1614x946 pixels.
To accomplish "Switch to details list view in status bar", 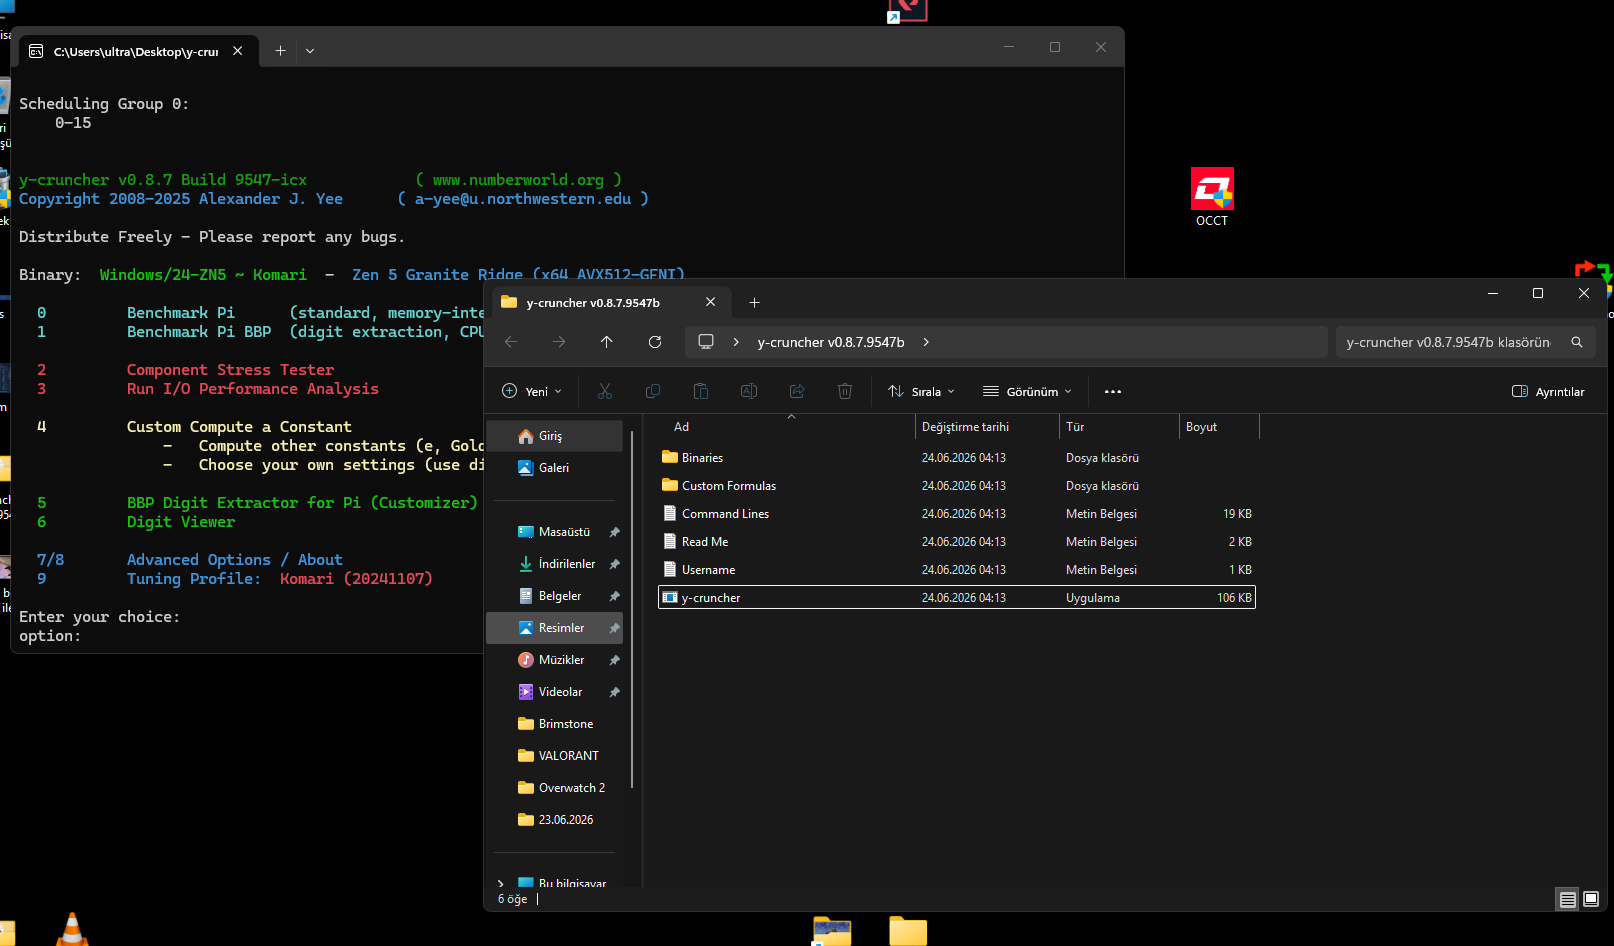I will click(1567, 899).
